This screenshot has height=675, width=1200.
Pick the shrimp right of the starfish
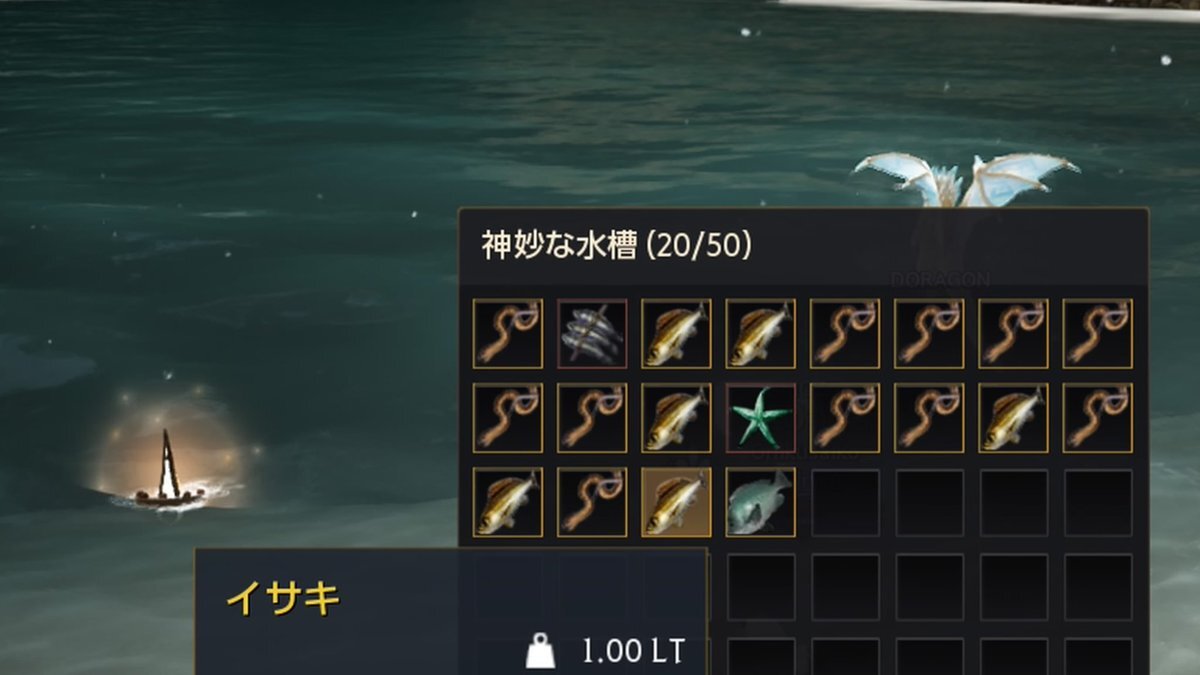pyautogui.click(x=845, y=418)
